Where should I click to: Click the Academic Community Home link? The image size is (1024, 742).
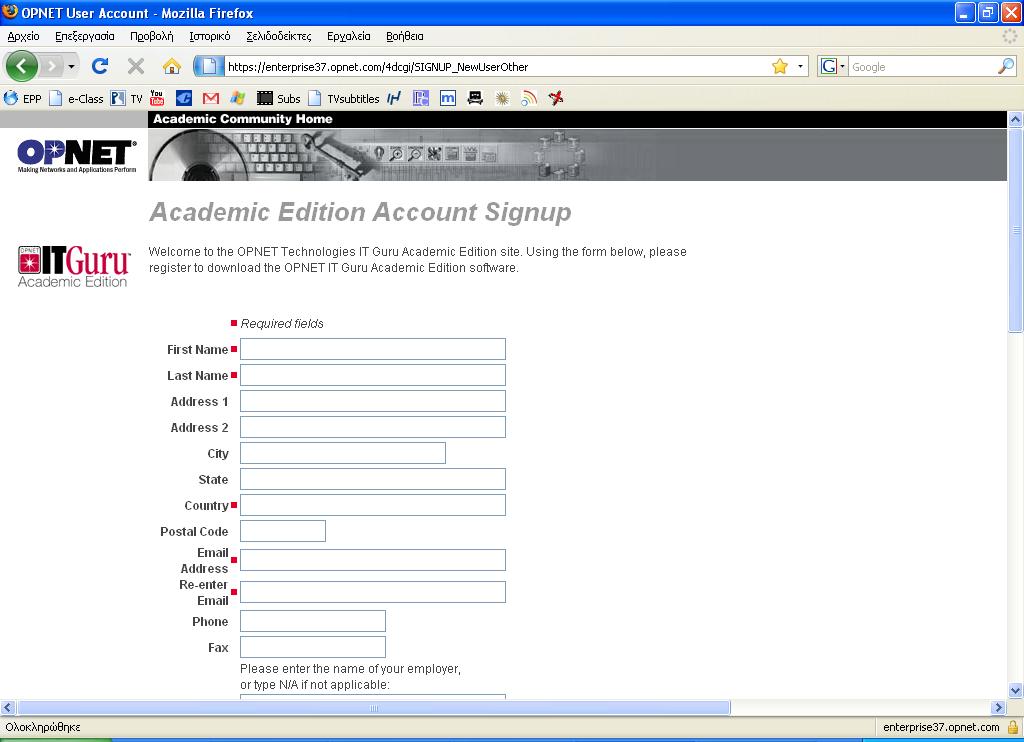point(243,119)
